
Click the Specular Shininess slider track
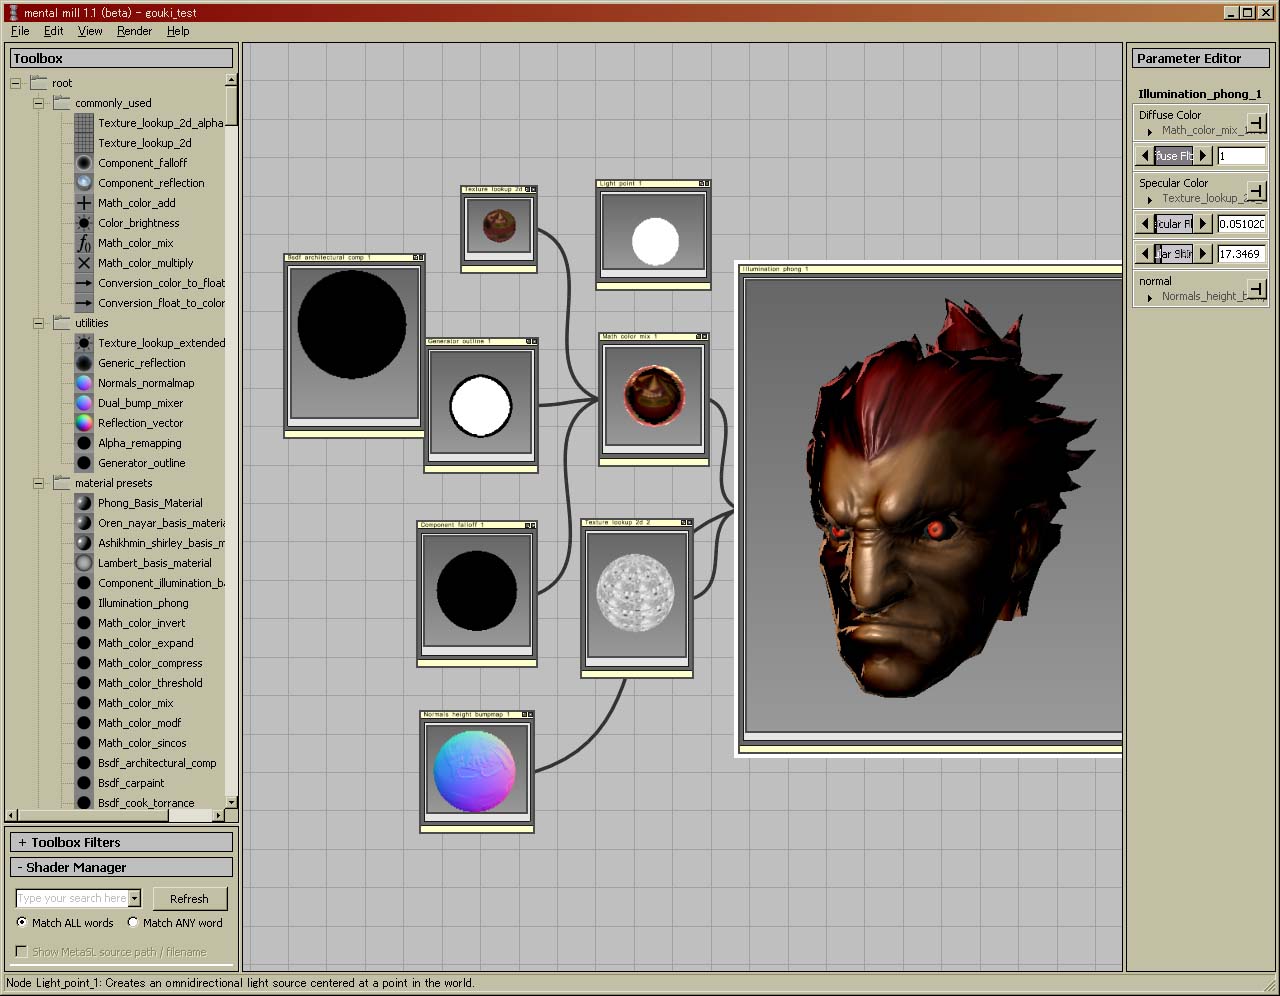pos(1174,254)
